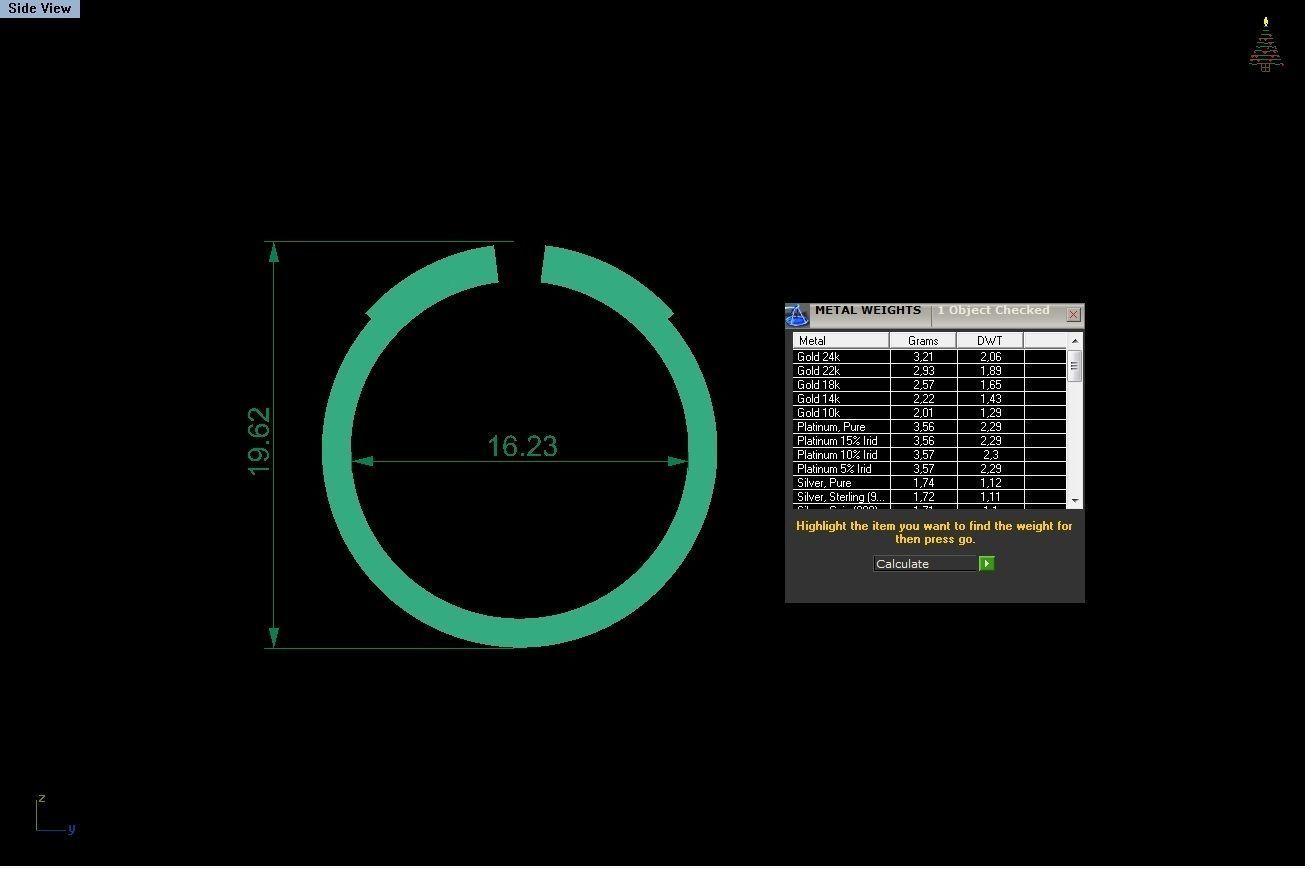Select the Silver, Pure row

click(x=930, y=483)
